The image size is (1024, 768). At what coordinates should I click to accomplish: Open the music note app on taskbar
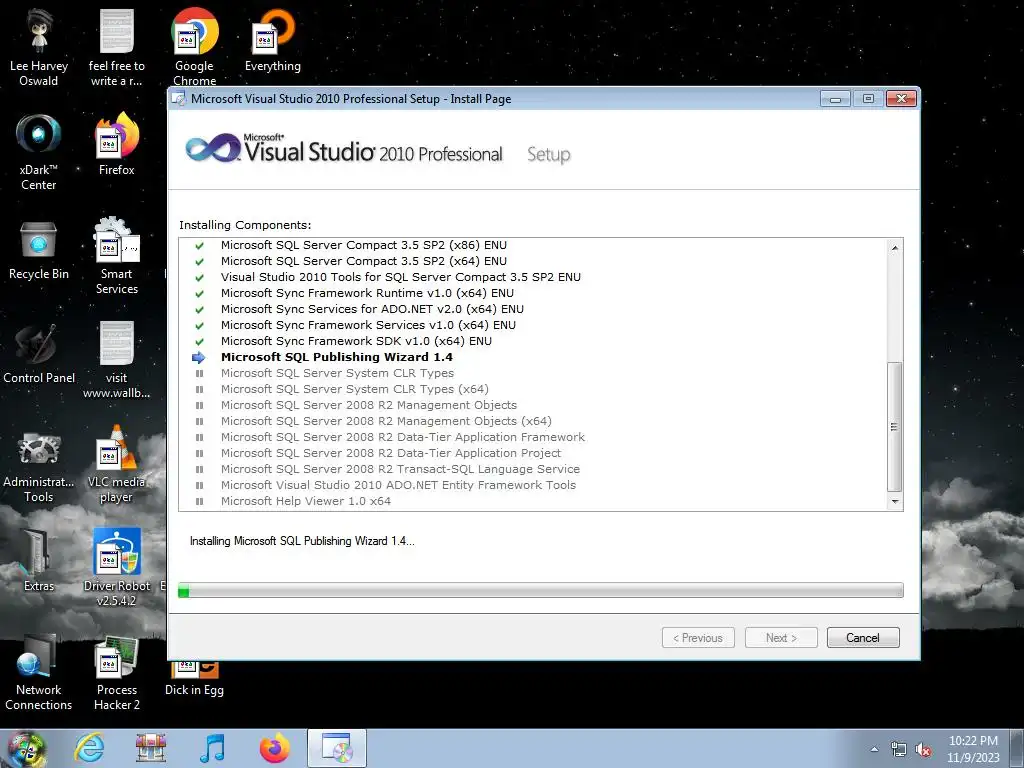(212, 748)
